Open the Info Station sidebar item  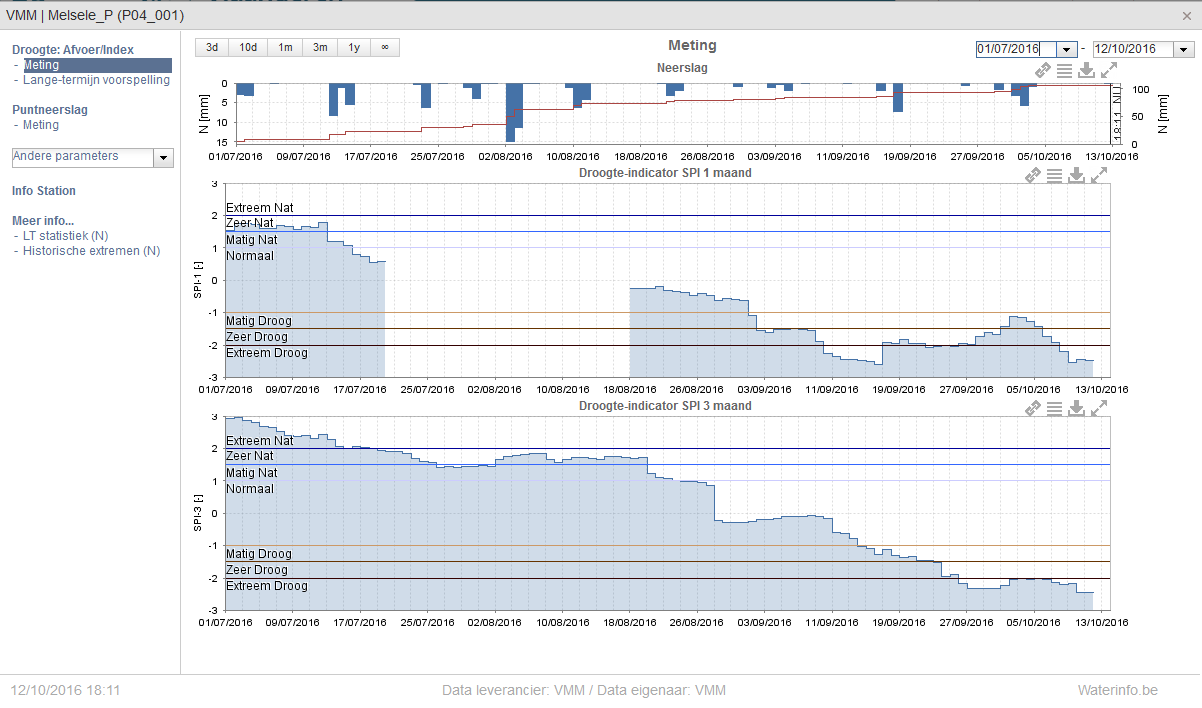tap(44, 191)
